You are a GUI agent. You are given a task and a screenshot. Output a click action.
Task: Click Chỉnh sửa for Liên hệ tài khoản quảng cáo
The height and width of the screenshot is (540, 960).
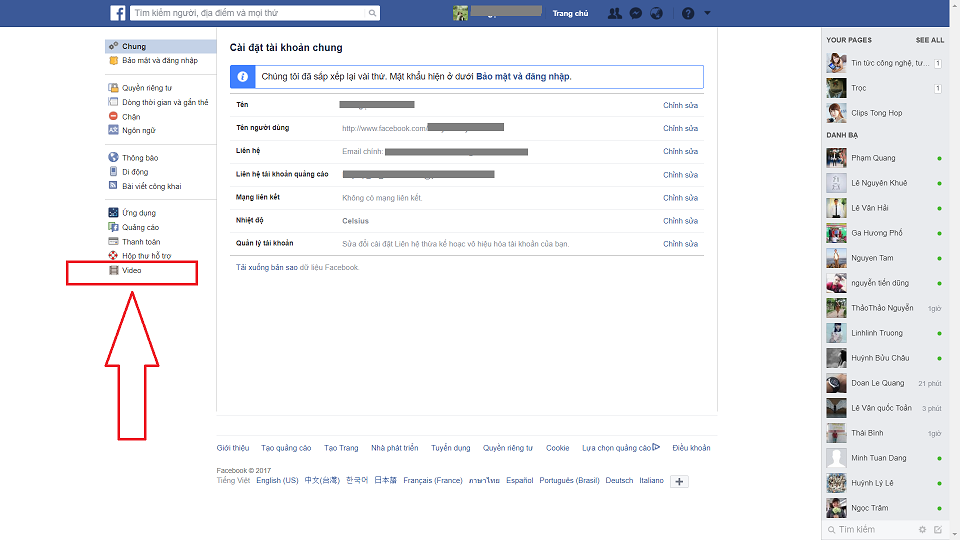[x=680, y=174]
